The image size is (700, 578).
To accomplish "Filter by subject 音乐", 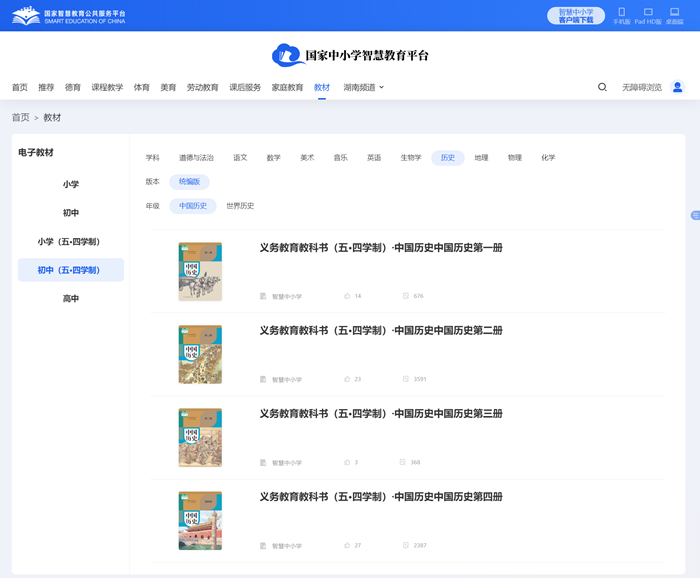I will [341, 158].
